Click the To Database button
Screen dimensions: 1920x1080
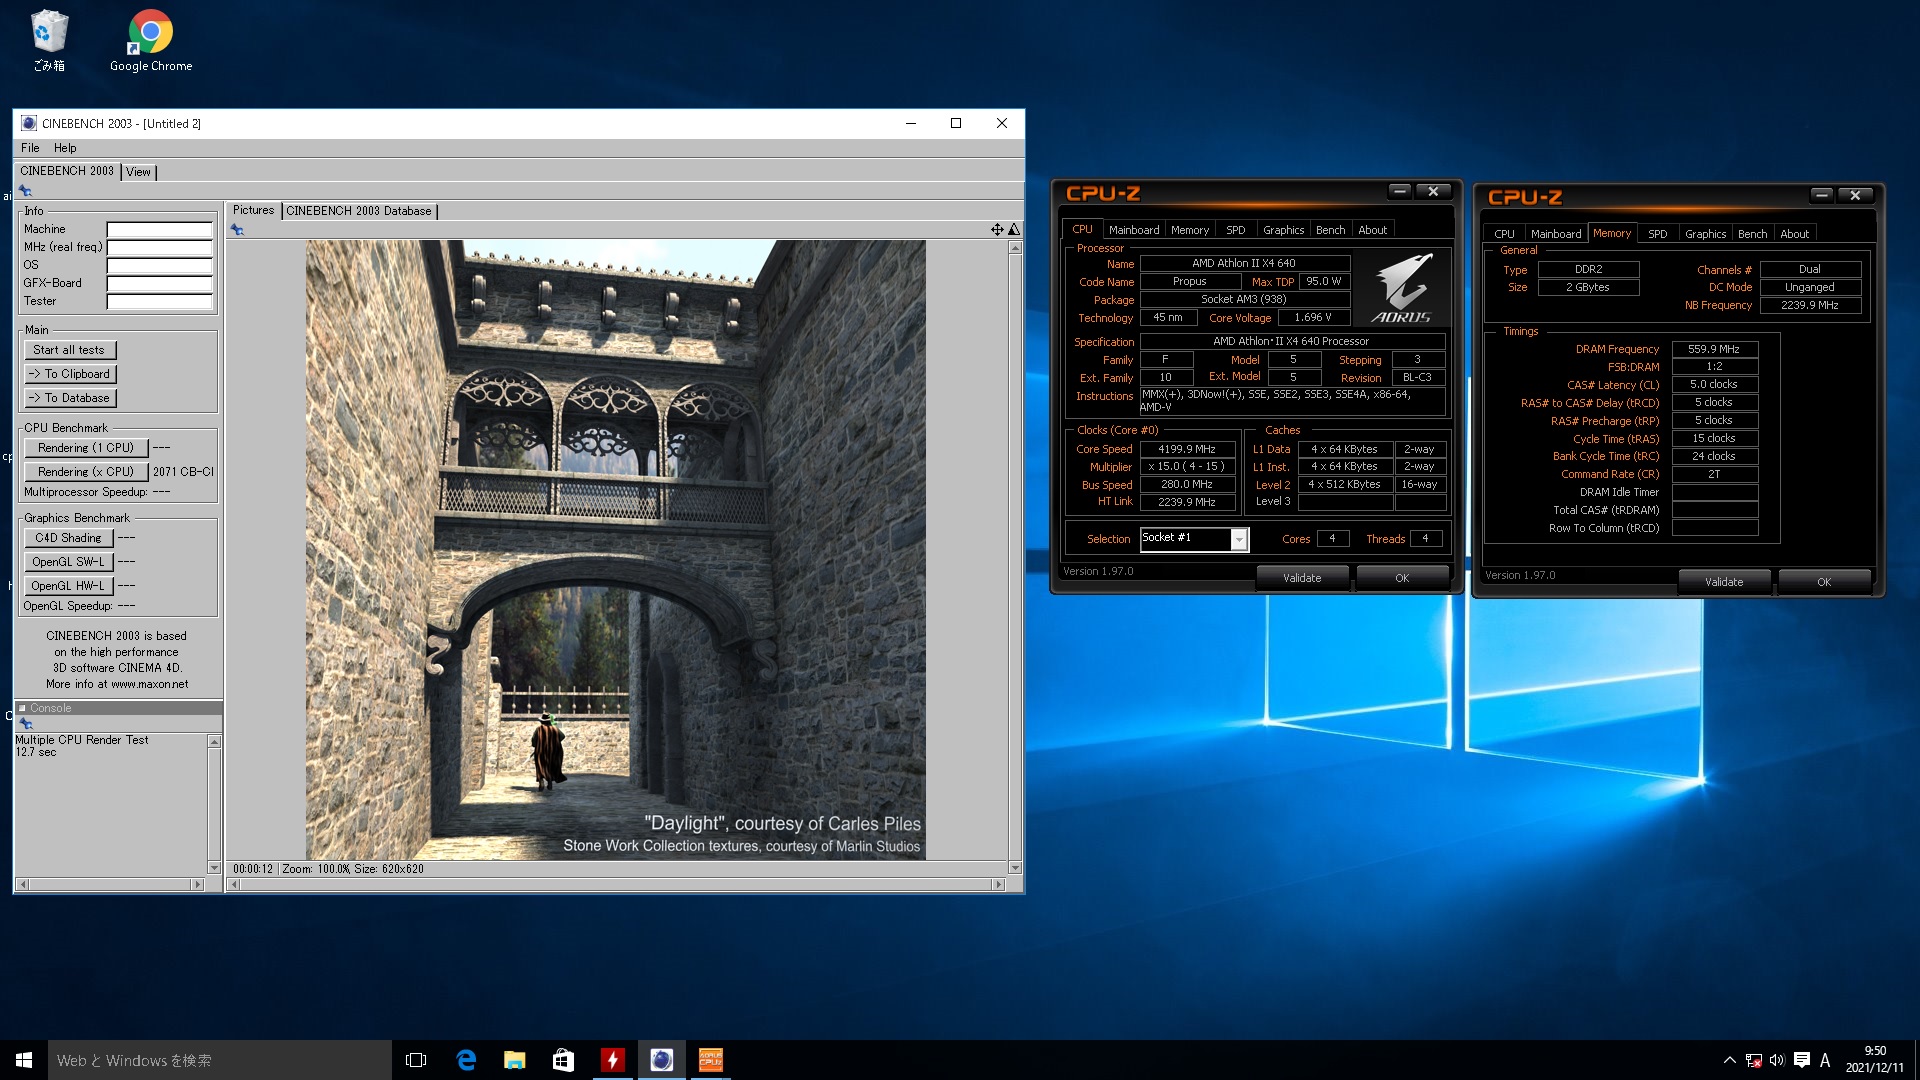coord(69,398)
